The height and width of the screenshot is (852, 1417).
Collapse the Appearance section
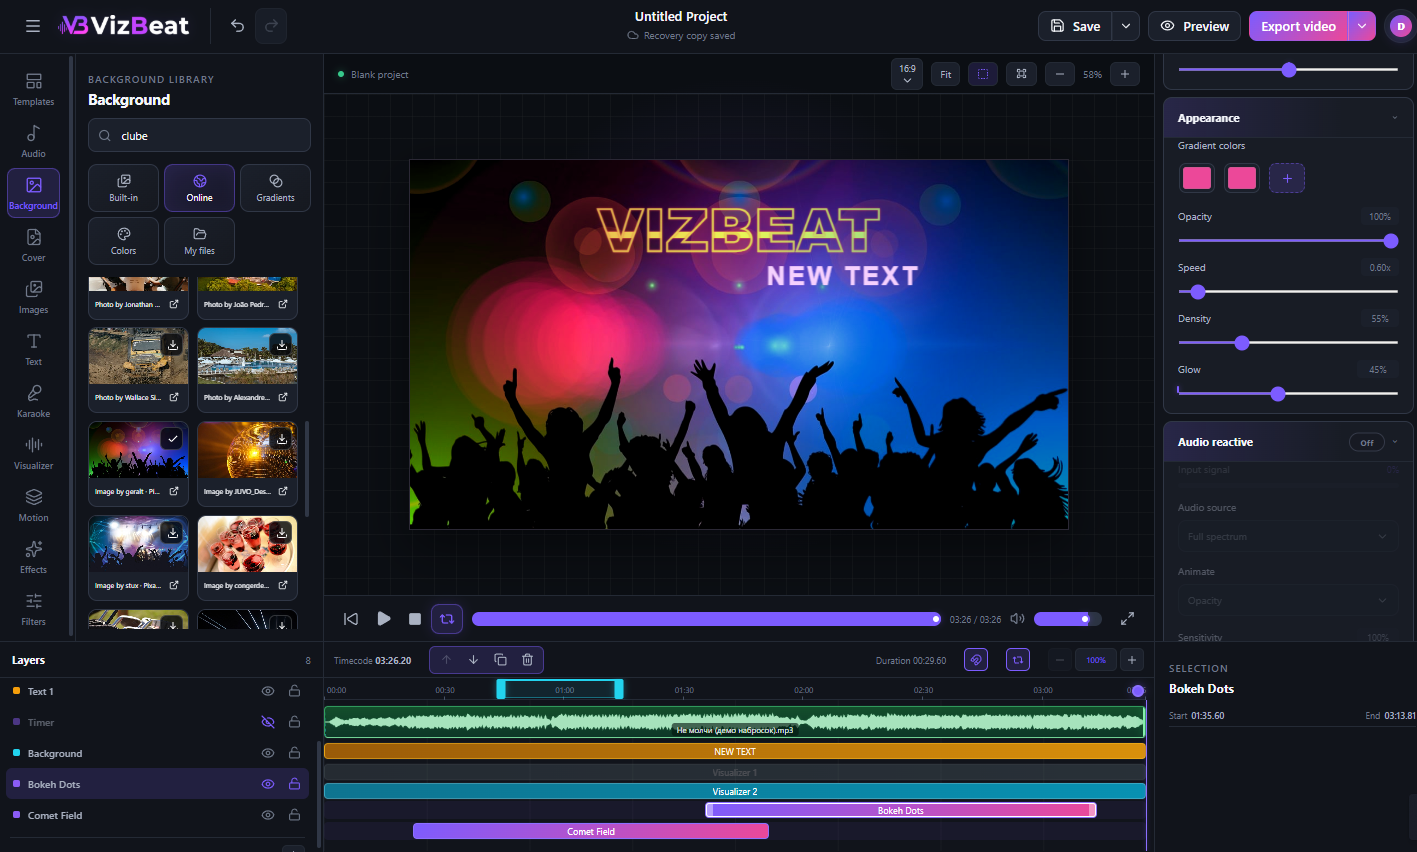click(1395, 118)
